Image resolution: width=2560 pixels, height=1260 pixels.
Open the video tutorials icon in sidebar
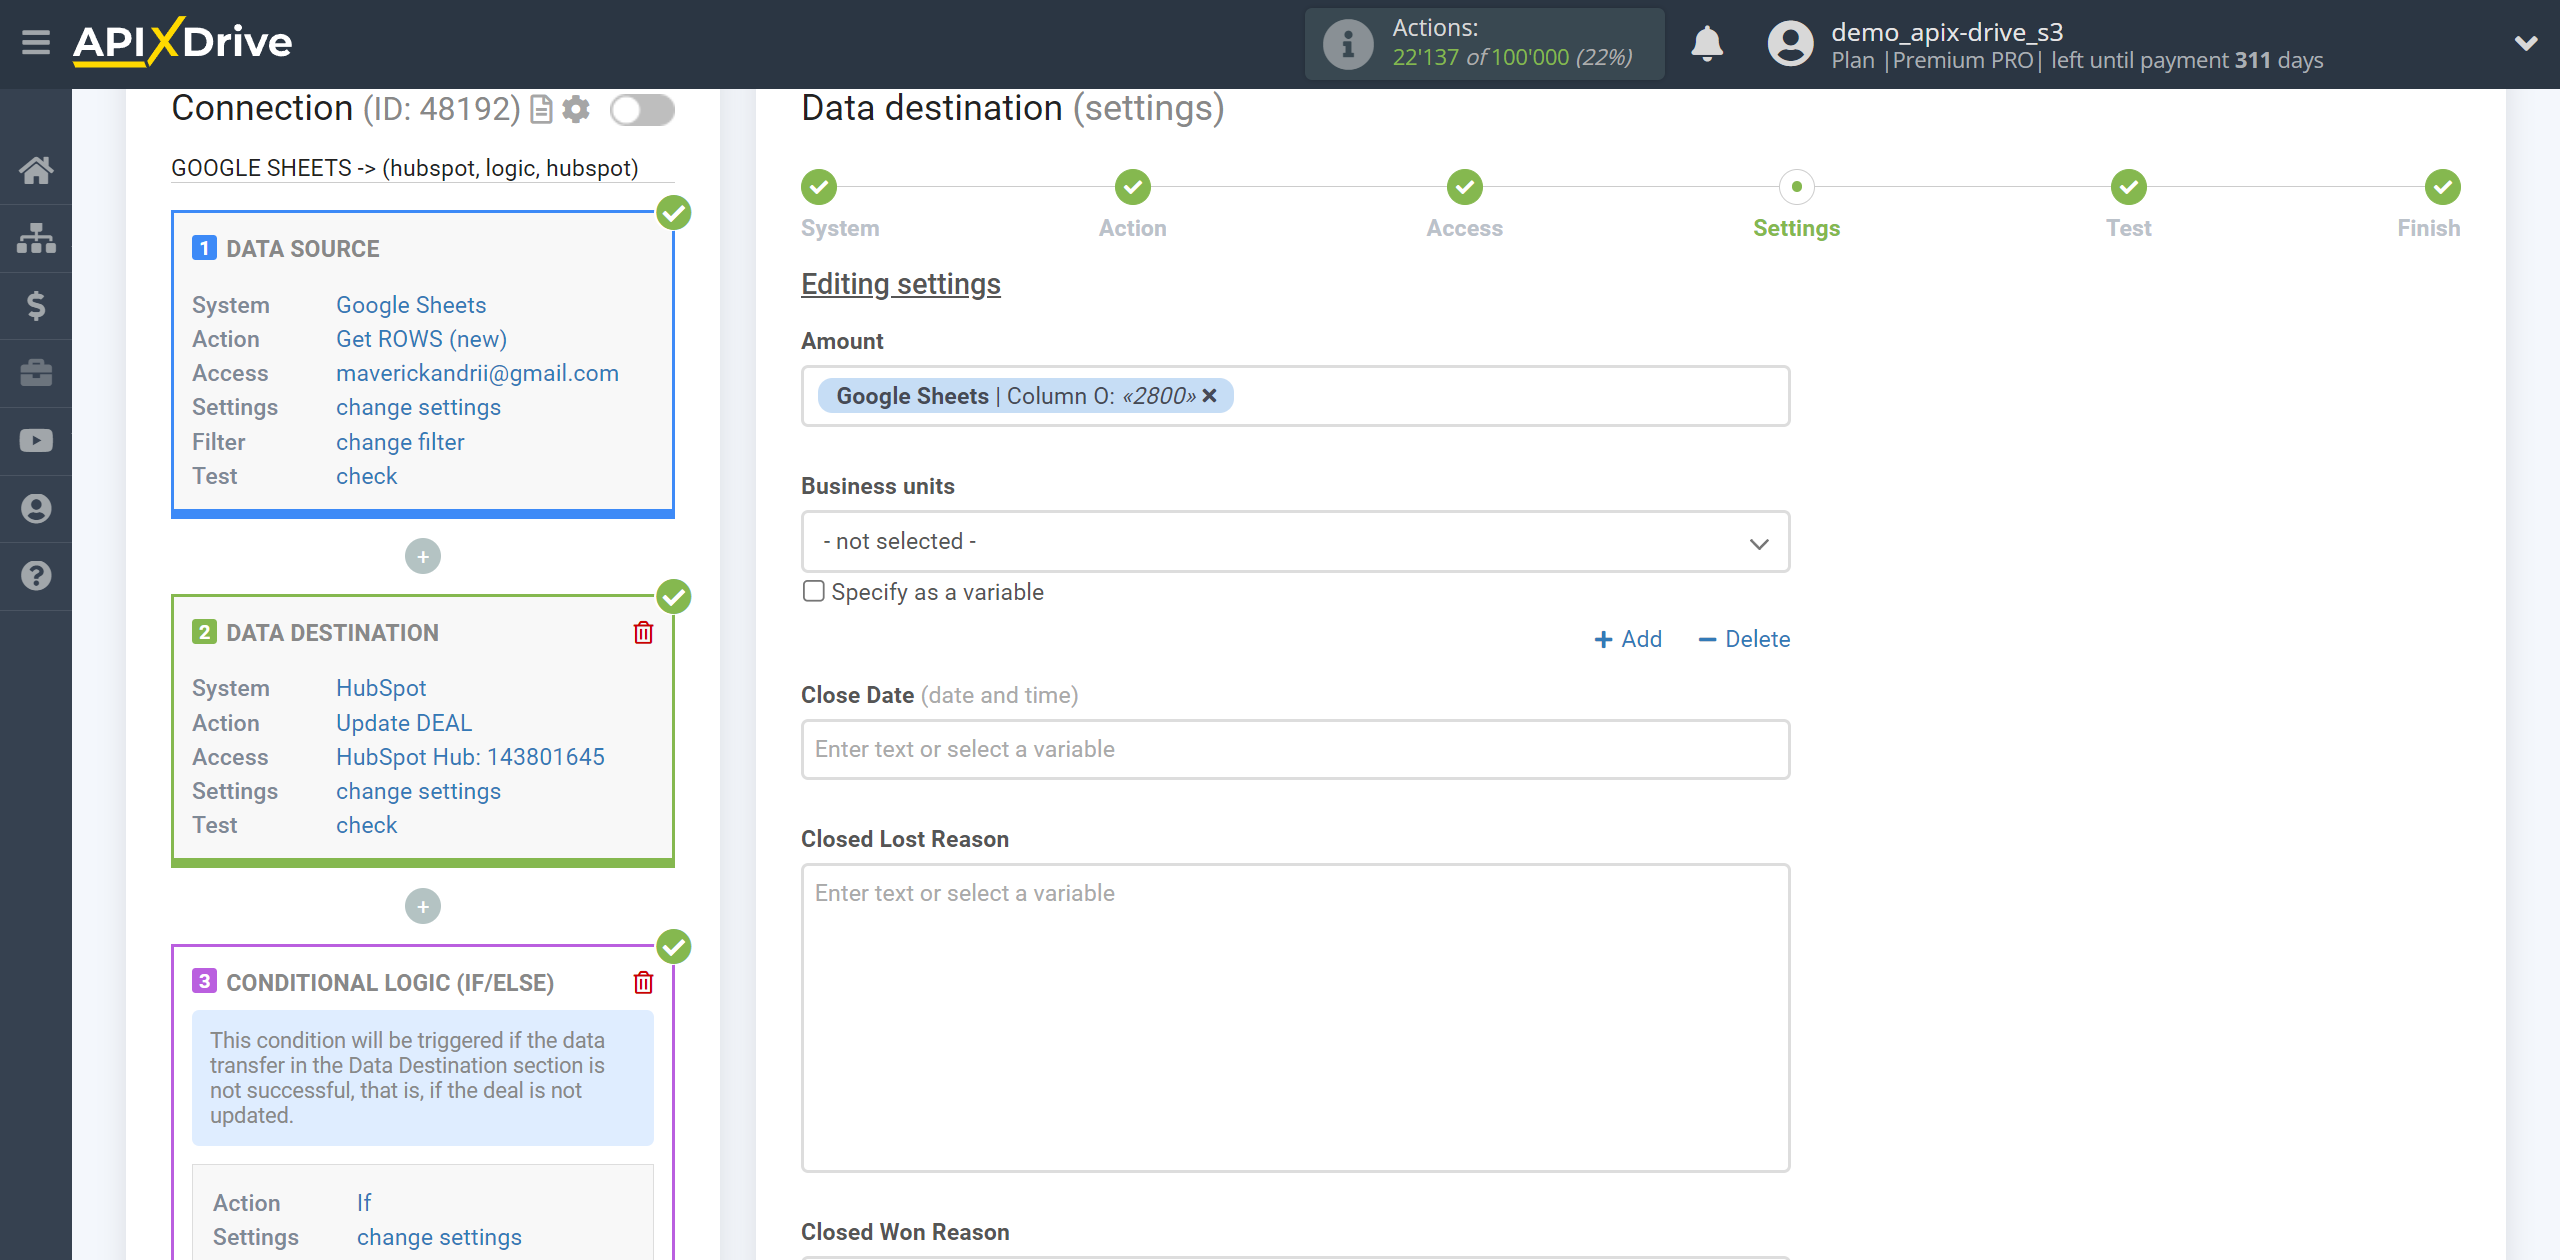(36, 441)
